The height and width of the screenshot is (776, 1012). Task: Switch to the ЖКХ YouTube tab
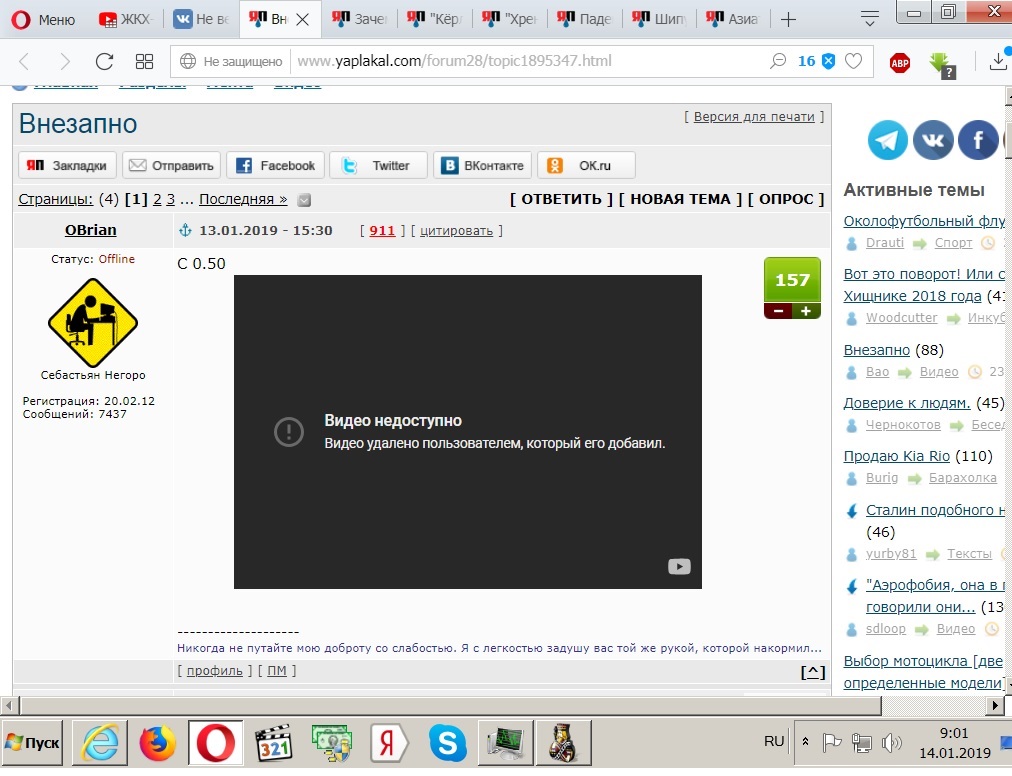(x=125, y=19)
